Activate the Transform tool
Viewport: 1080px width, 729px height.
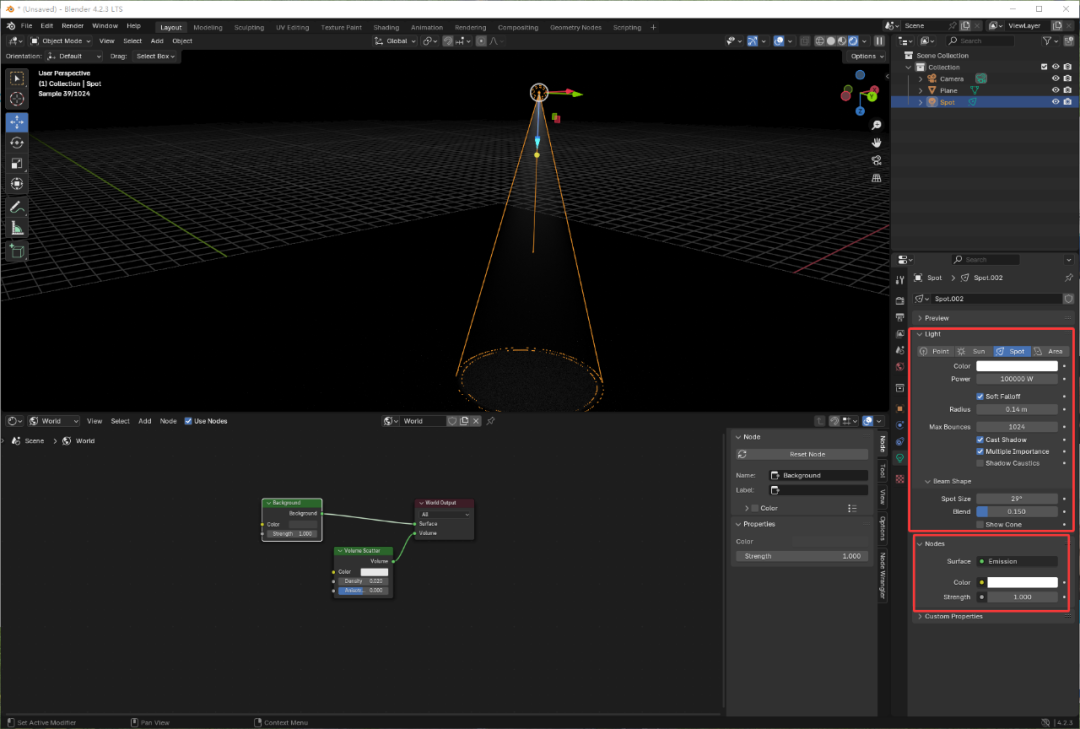(17, 184)
